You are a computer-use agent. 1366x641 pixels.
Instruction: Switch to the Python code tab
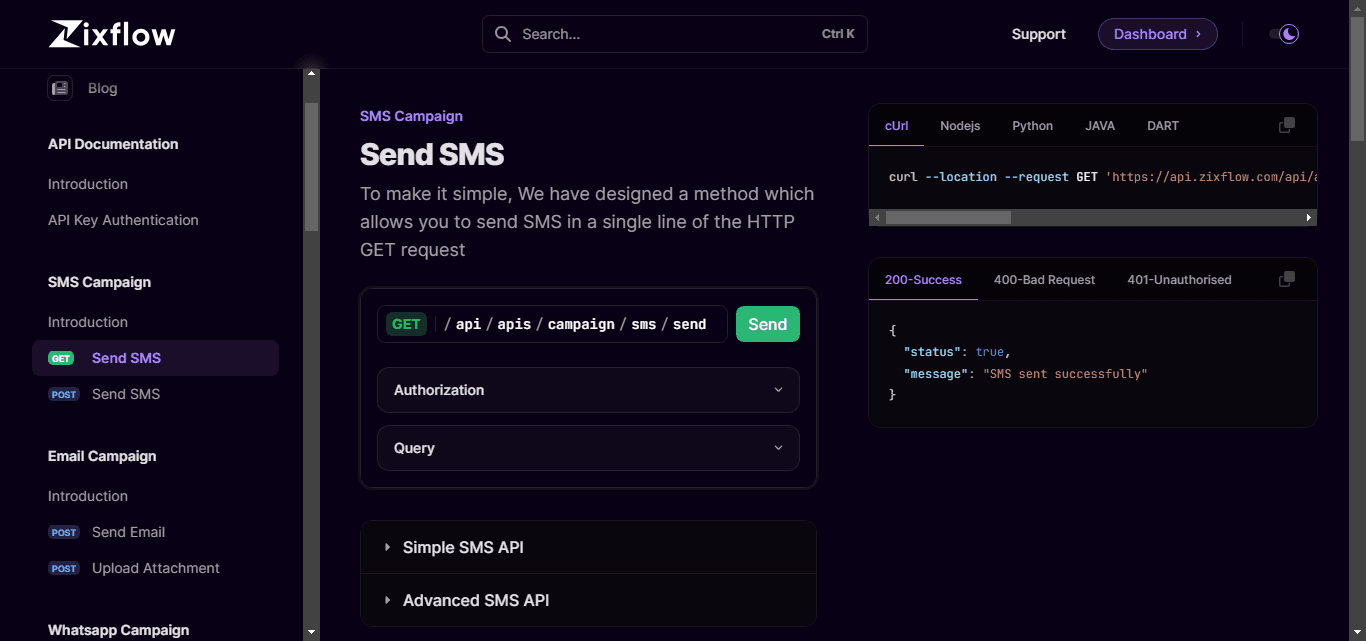coord(1032,125)
